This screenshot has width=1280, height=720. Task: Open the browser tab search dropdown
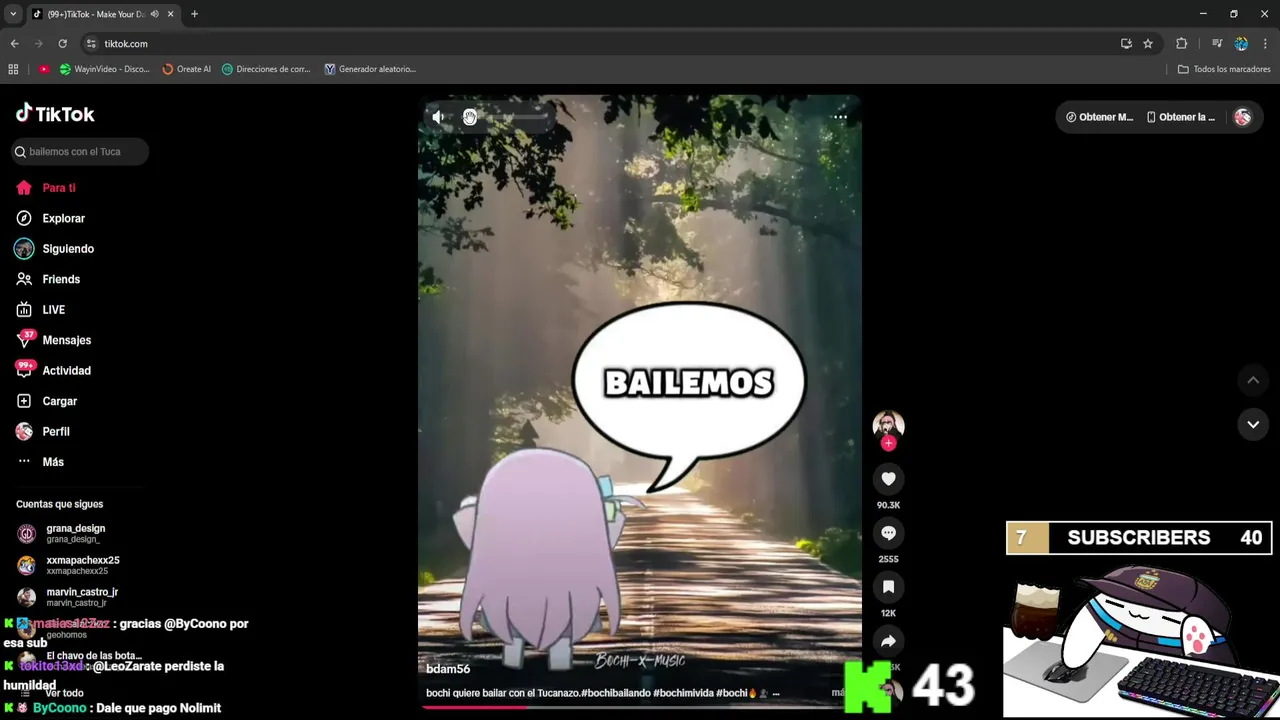[x=13, y=14]
